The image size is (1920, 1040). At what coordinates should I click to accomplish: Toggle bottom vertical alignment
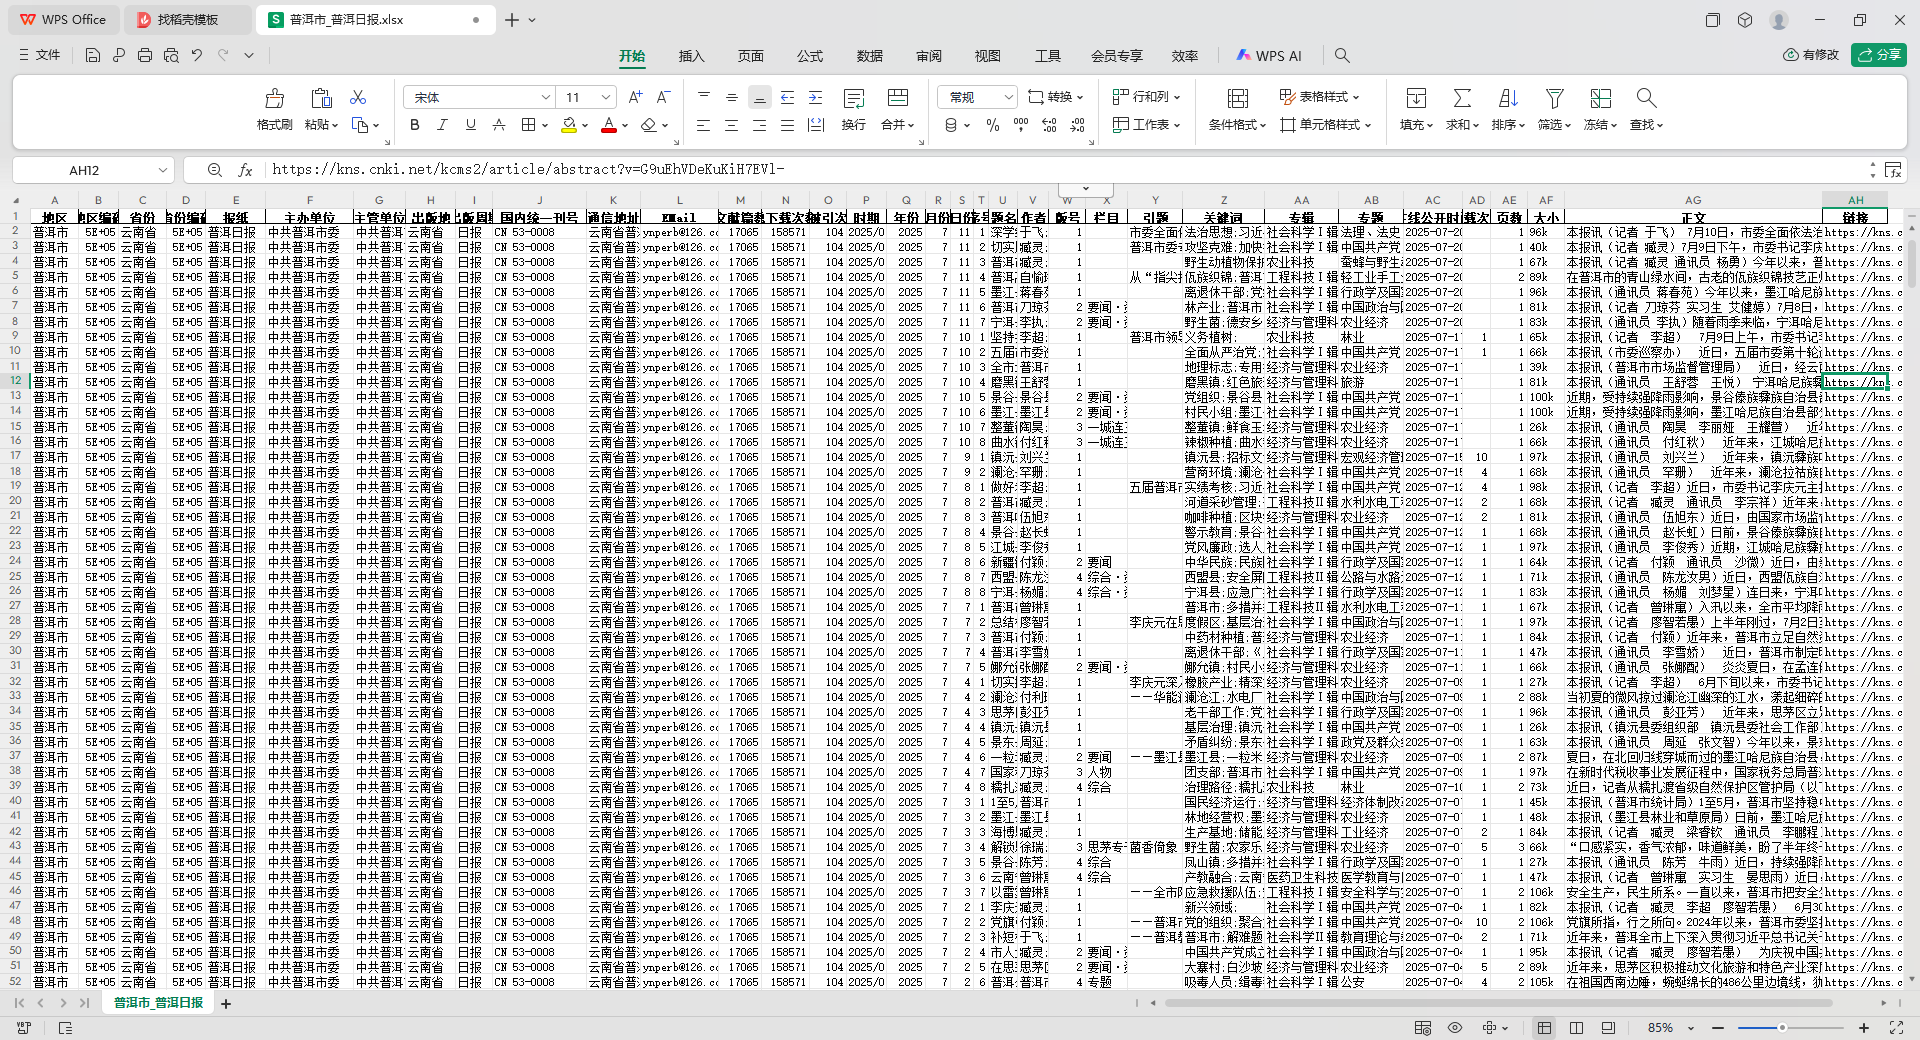[760, 97]
